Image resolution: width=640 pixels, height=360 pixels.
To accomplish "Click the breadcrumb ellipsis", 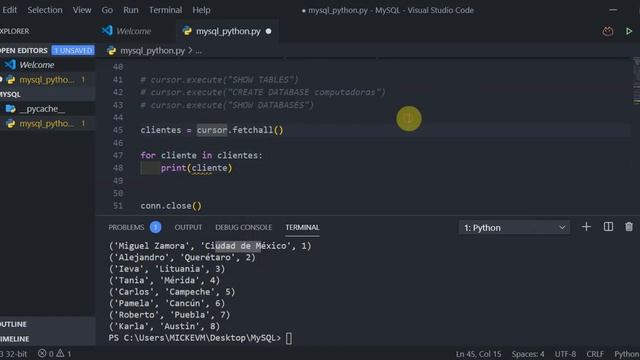I will [198, 51].
